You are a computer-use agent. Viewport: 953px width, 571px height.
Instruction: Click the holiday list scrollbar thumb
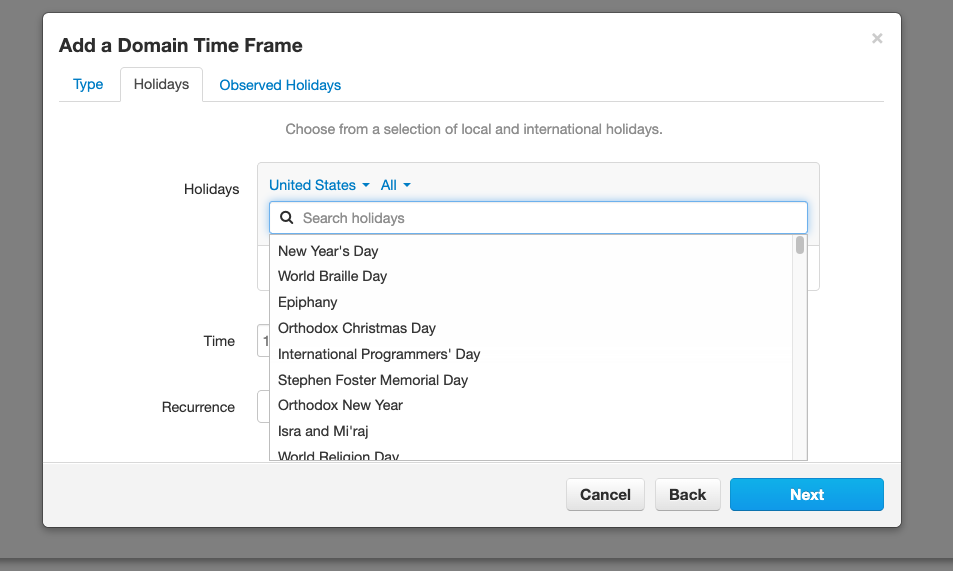(x=800, y=245)
